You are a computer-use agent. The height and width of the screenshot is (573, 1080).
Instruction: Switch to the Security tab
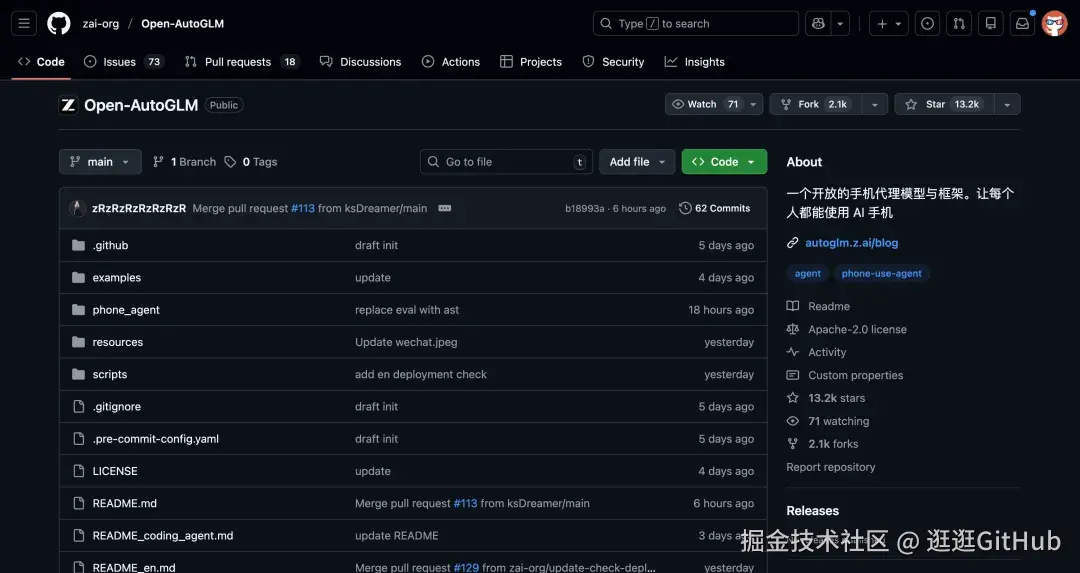(613, 62)
